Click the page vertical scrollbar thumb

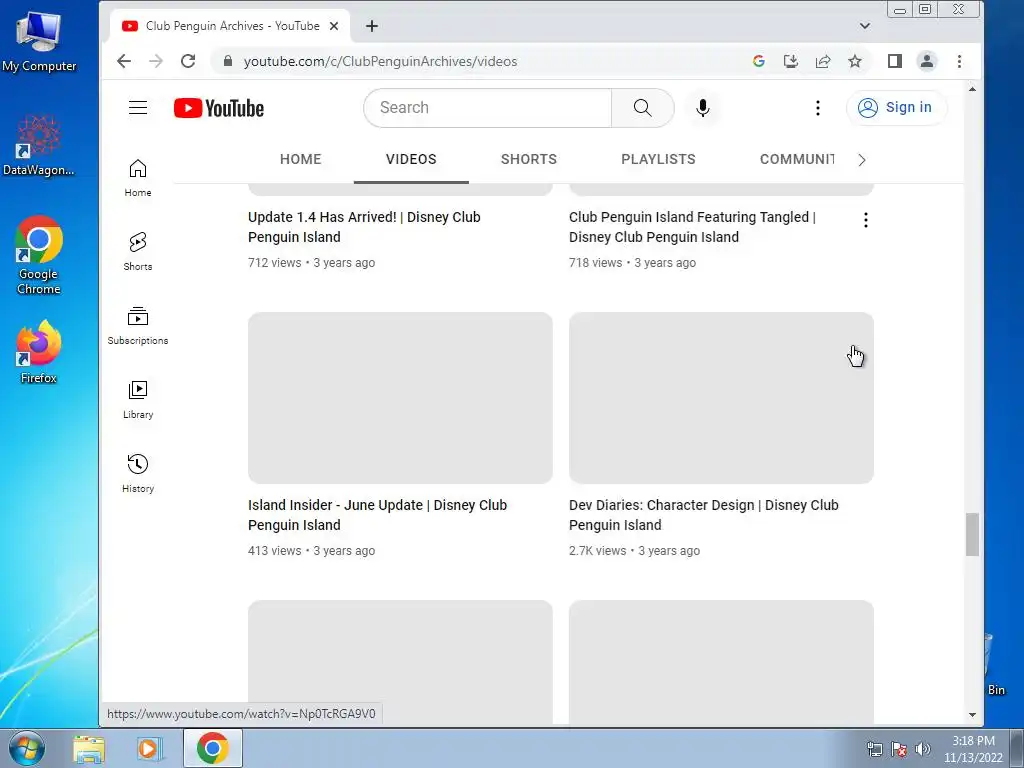click(972, 535)
